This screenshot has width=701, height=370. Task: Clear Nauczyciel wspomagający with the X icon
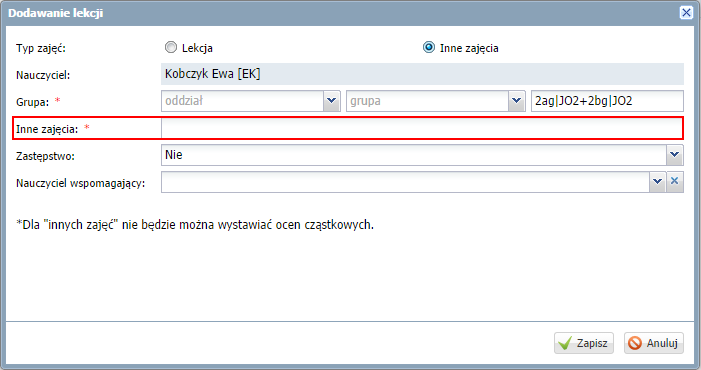pos(675,182)
